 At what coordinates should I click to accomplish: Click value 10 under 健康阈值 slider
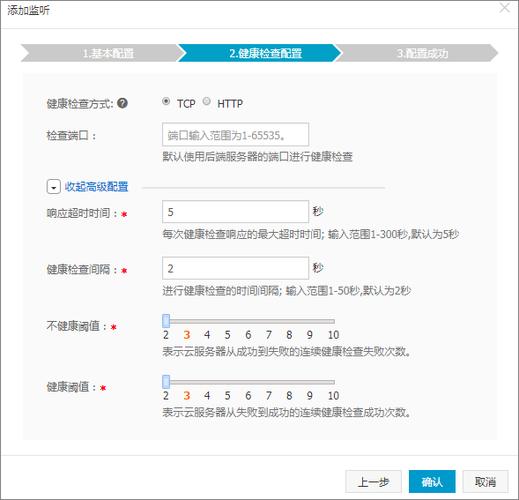[x=333, y=396]
